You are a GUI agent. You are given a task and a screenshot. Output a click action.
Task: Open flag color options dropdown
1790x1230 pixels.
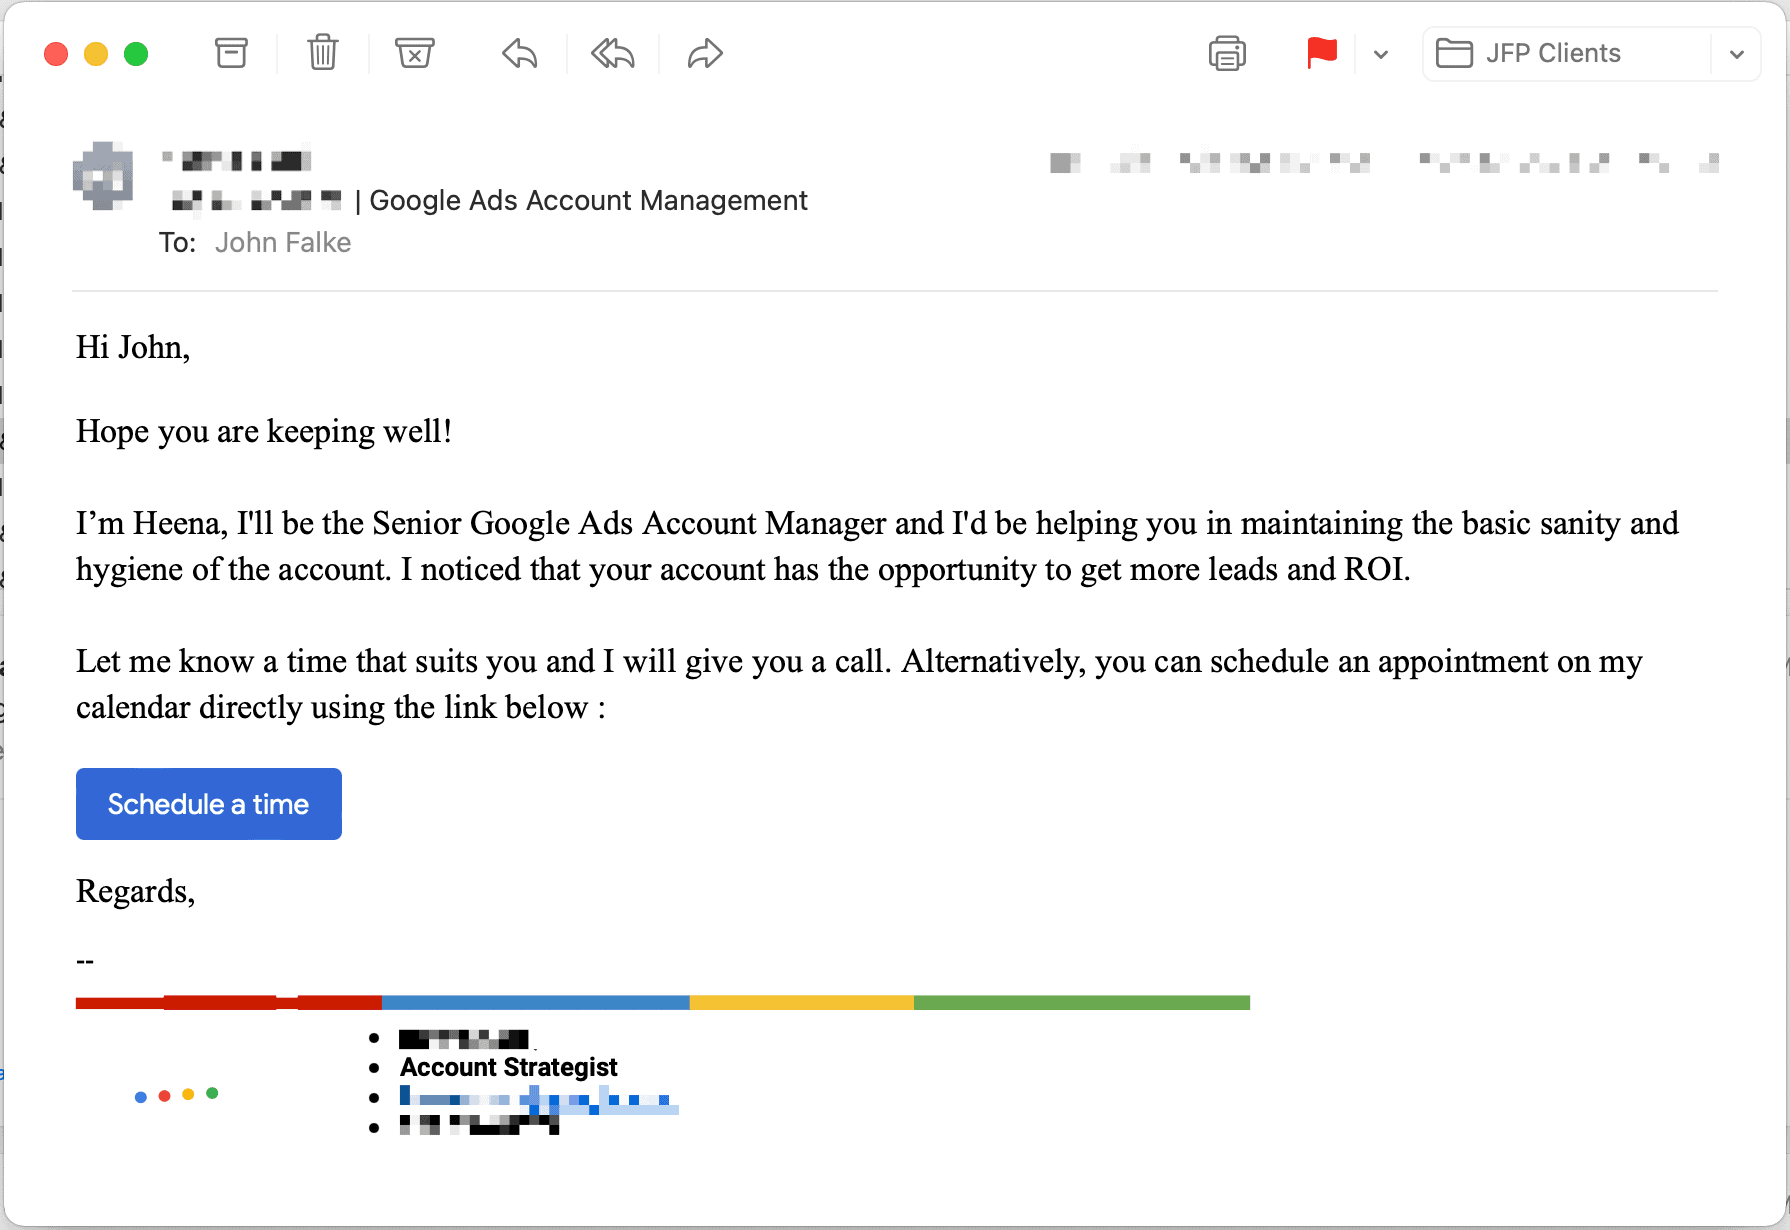[1381, 54]
